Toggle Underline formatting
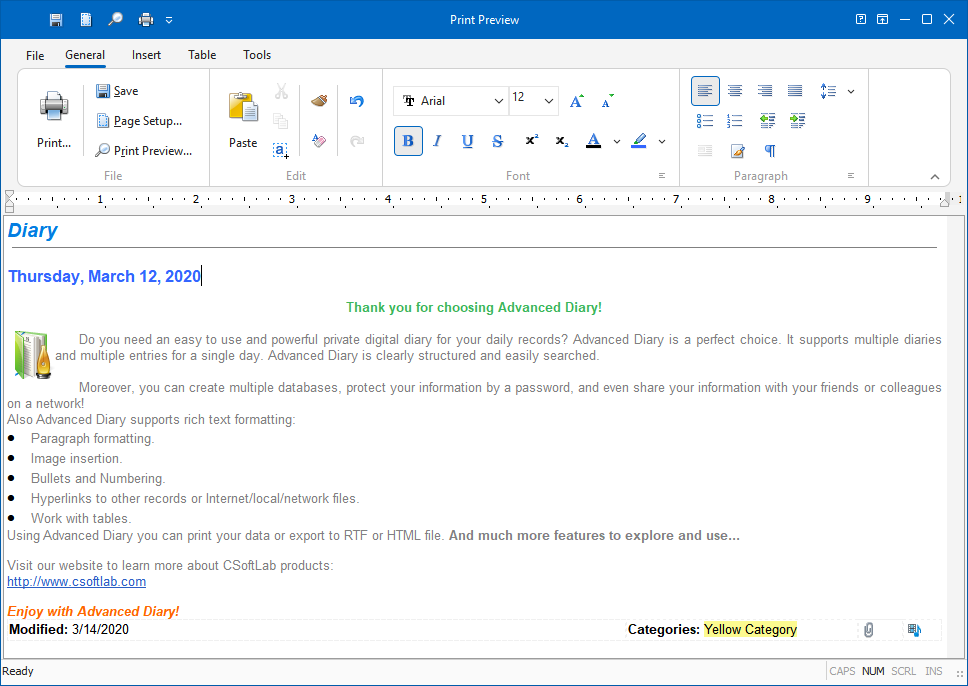 point(468,141)
